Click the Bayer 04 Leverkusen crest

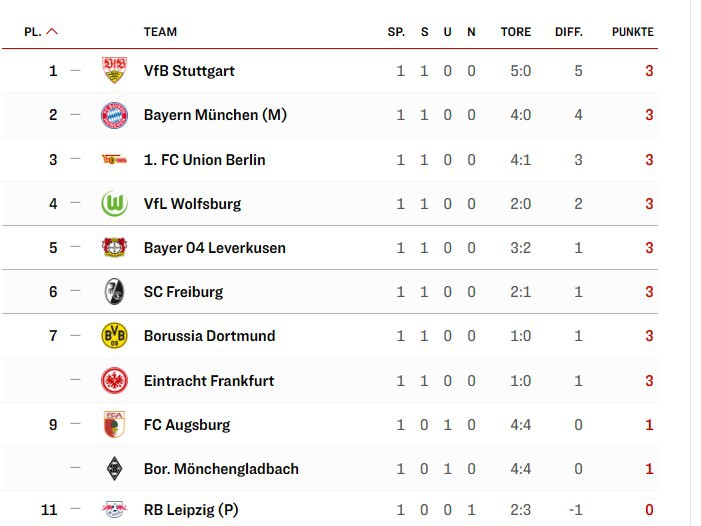114,248
